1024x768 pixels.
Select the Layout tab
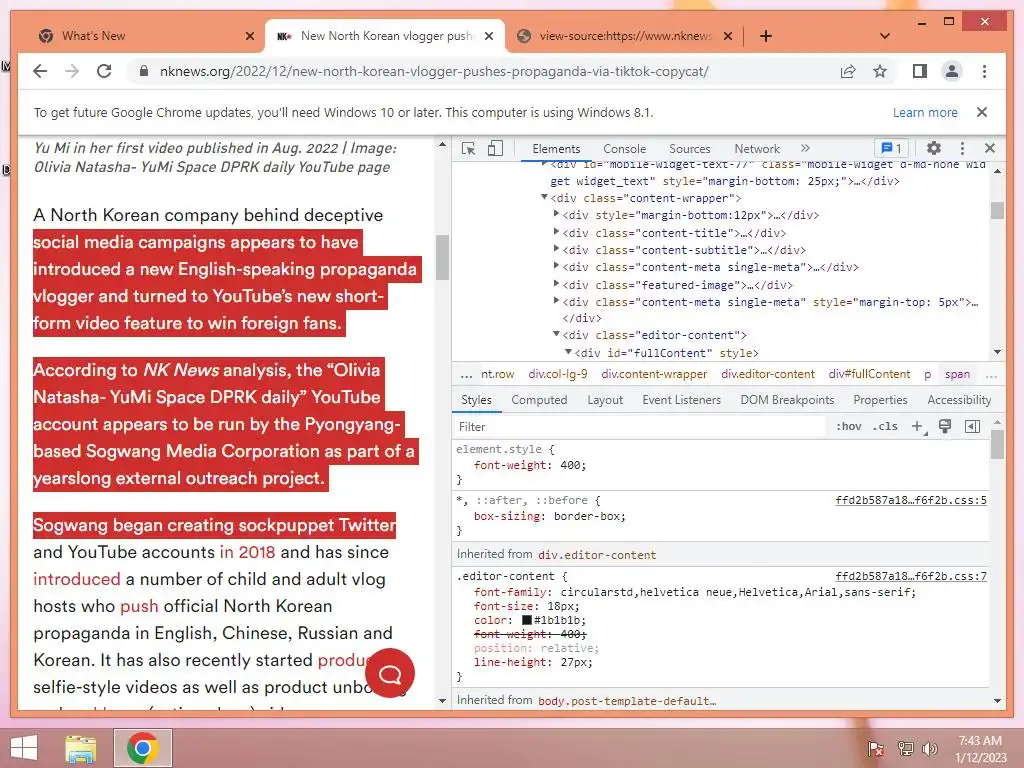pos(605,400)
